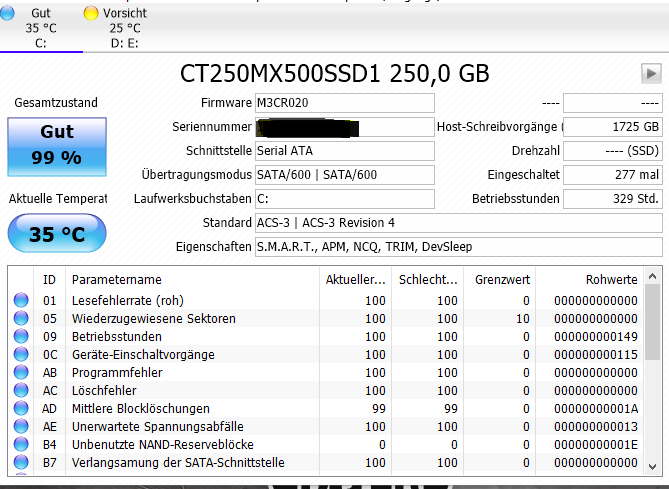Click the Grenzwert column header

(500, 279)
